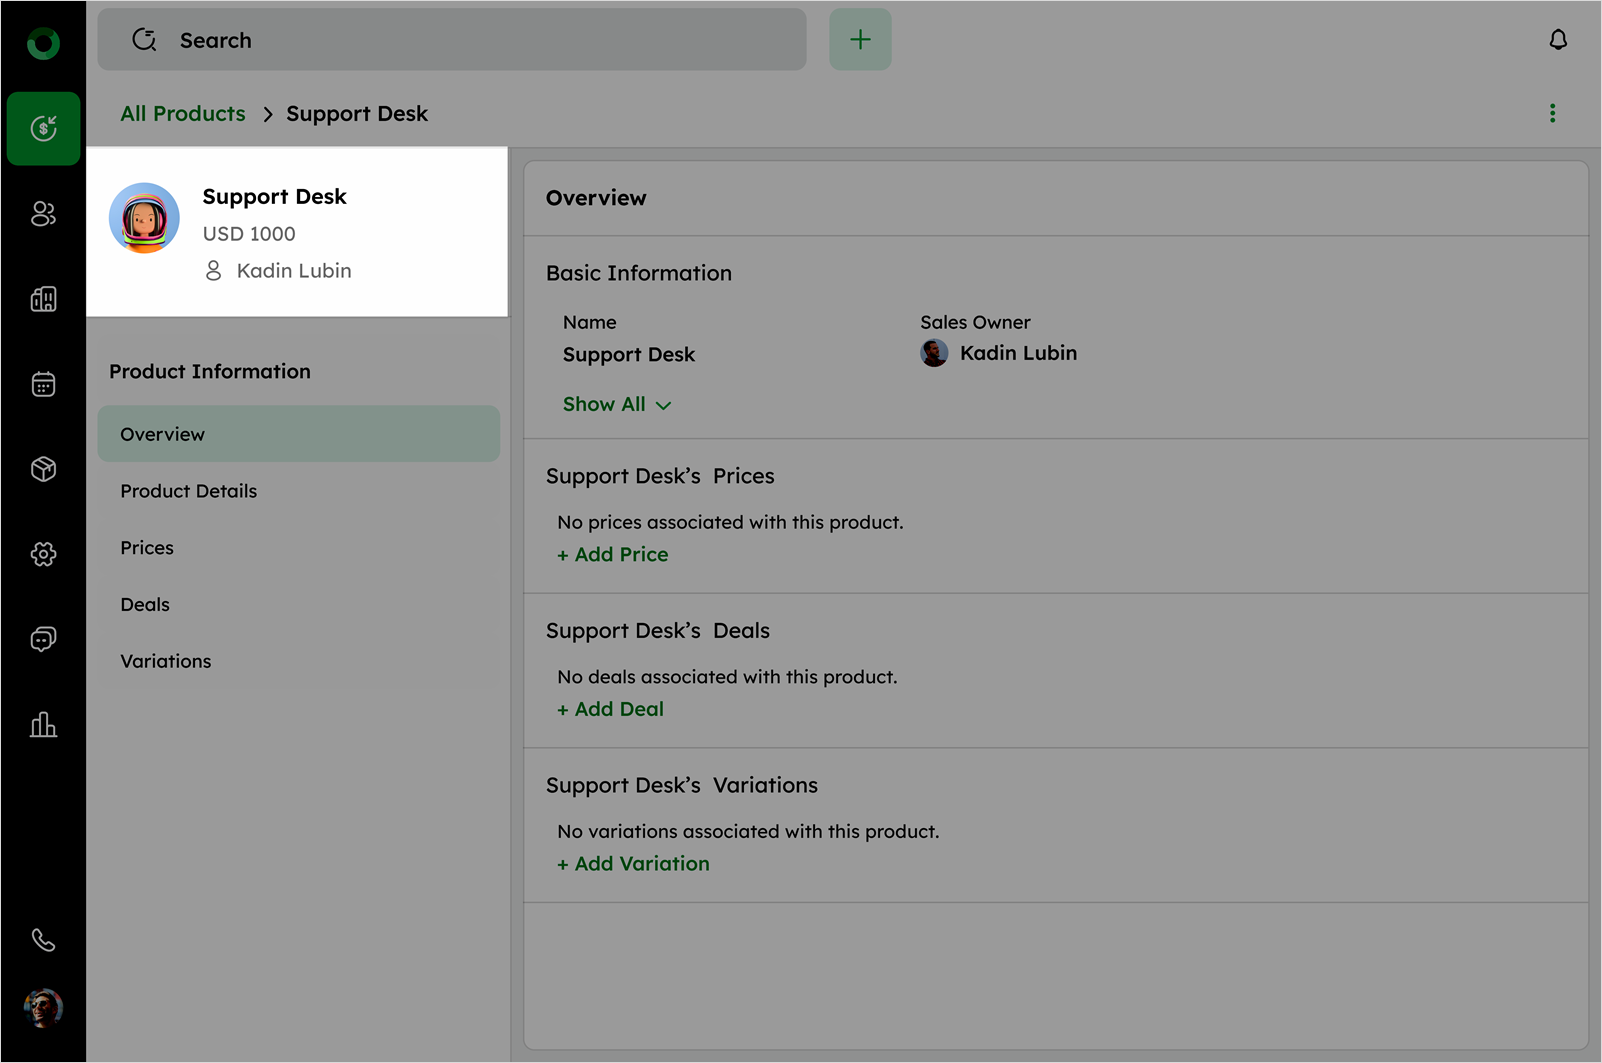Click the phone icon in sidebar
This screenshot has width=1602, height=1063.
(x=43, y=940)
